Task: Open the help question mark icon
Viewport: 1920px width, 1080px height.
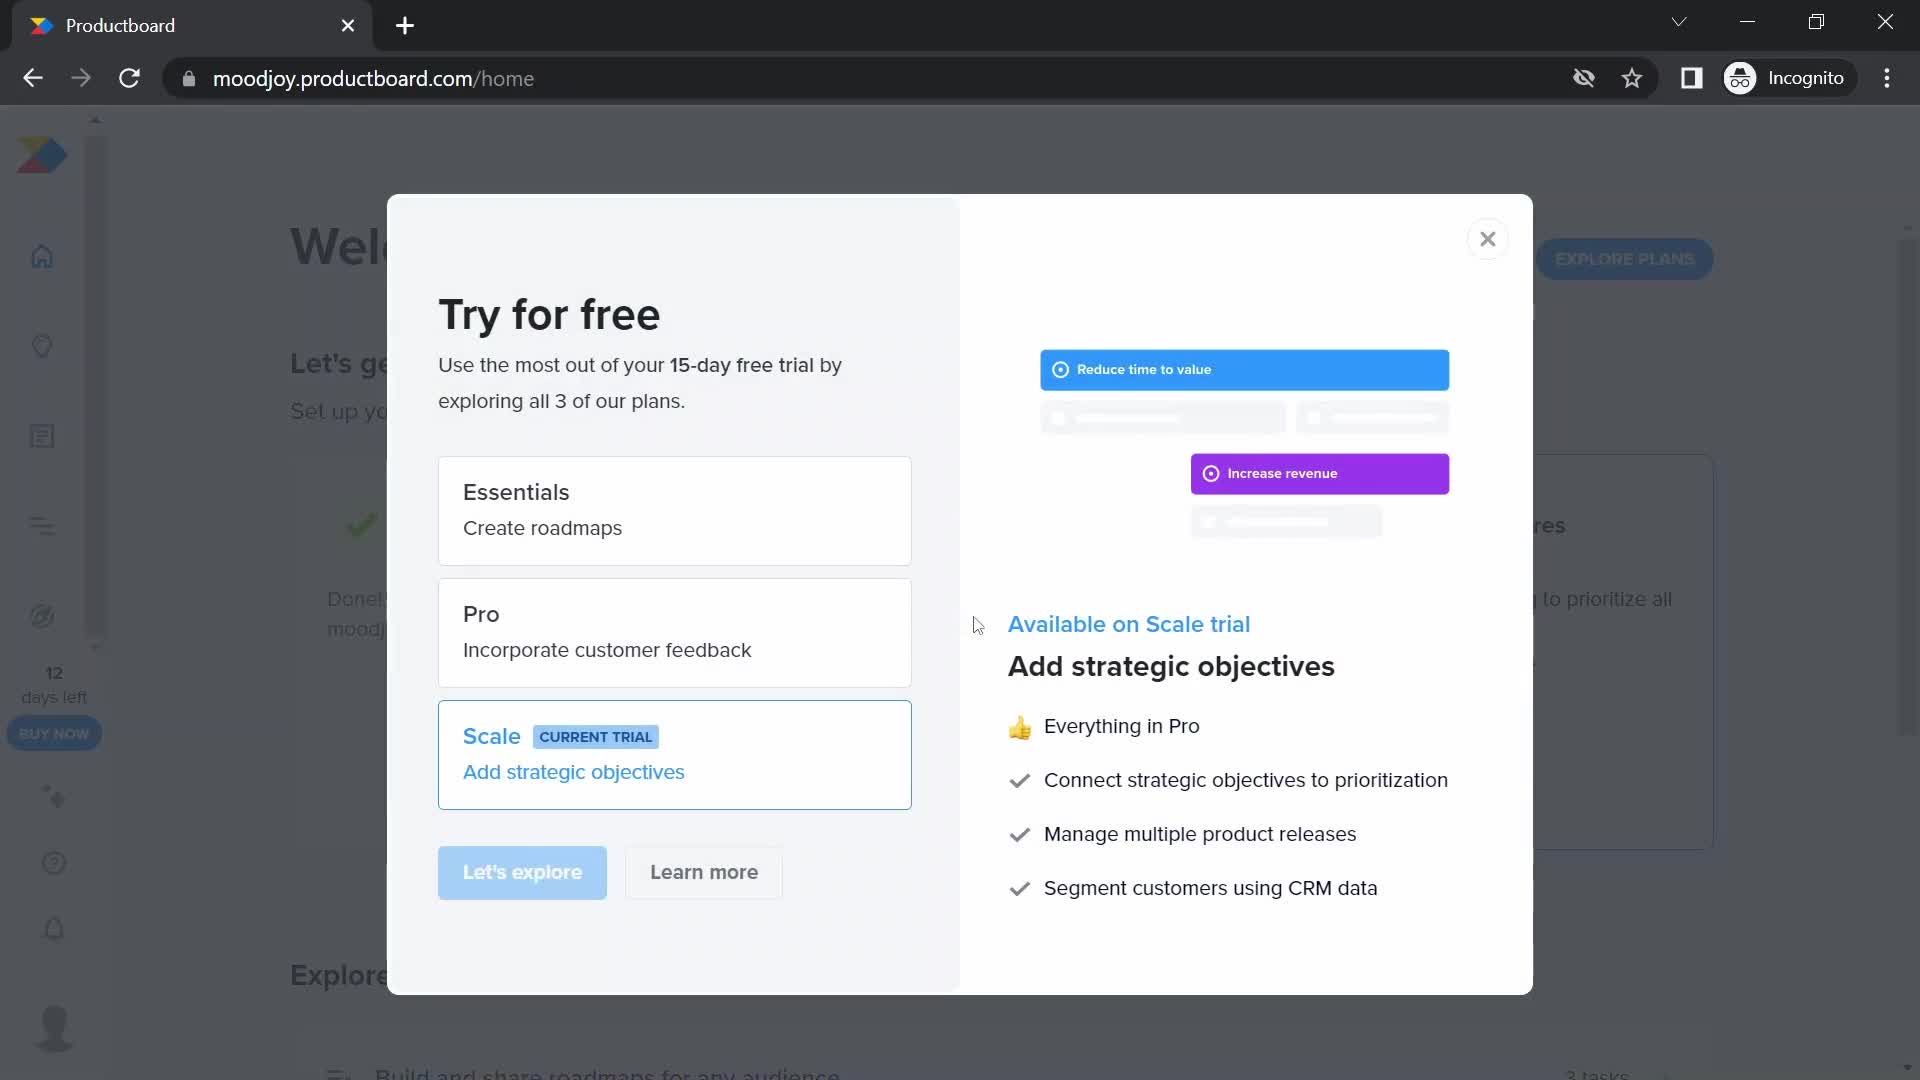Action: 54,863
